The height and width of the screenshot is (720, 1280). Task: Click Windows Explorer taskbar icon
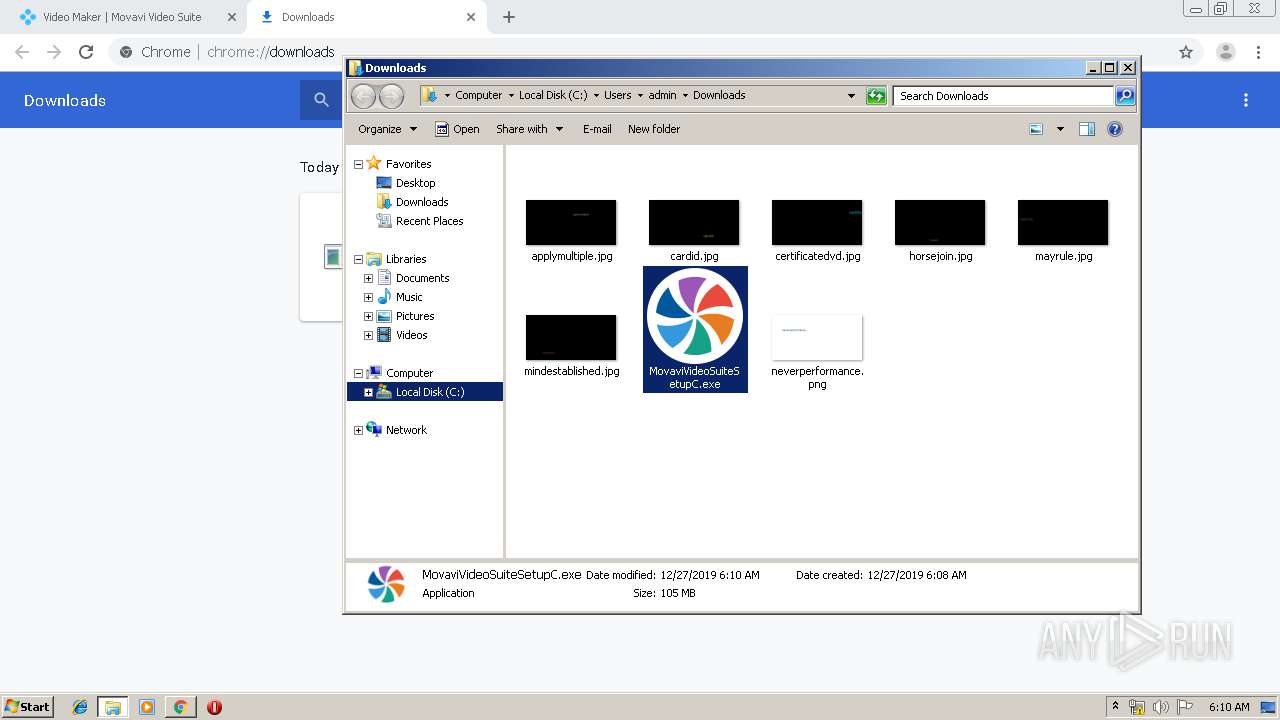(x=113, y=707)
